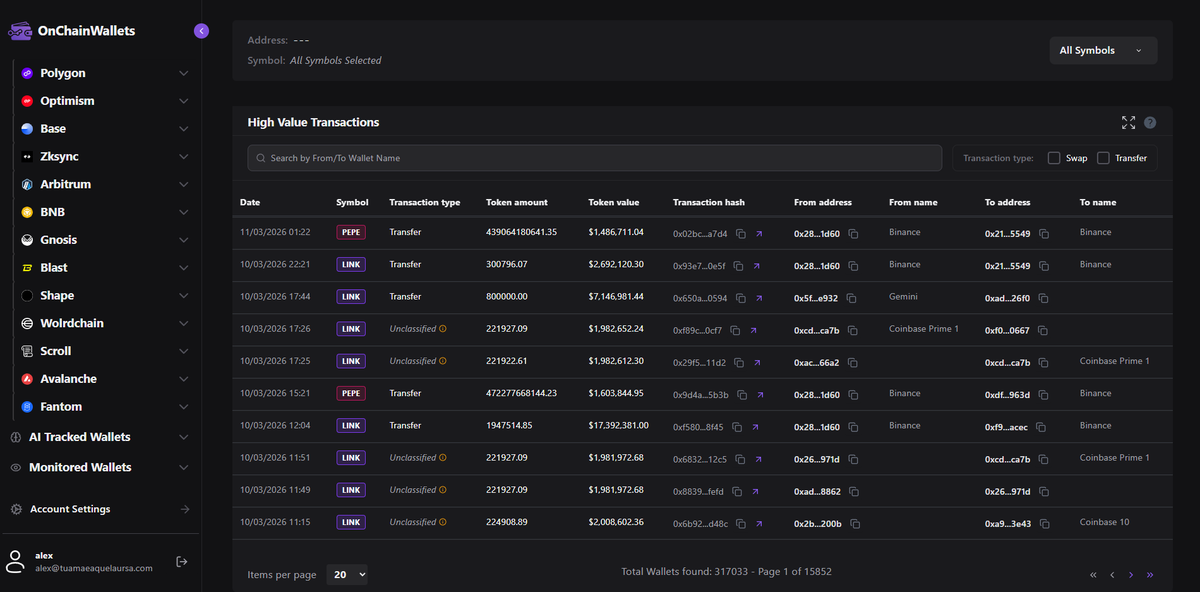Sort the table by Token value column
Screen dimensions: 1200x592
[x=614, y=202]
